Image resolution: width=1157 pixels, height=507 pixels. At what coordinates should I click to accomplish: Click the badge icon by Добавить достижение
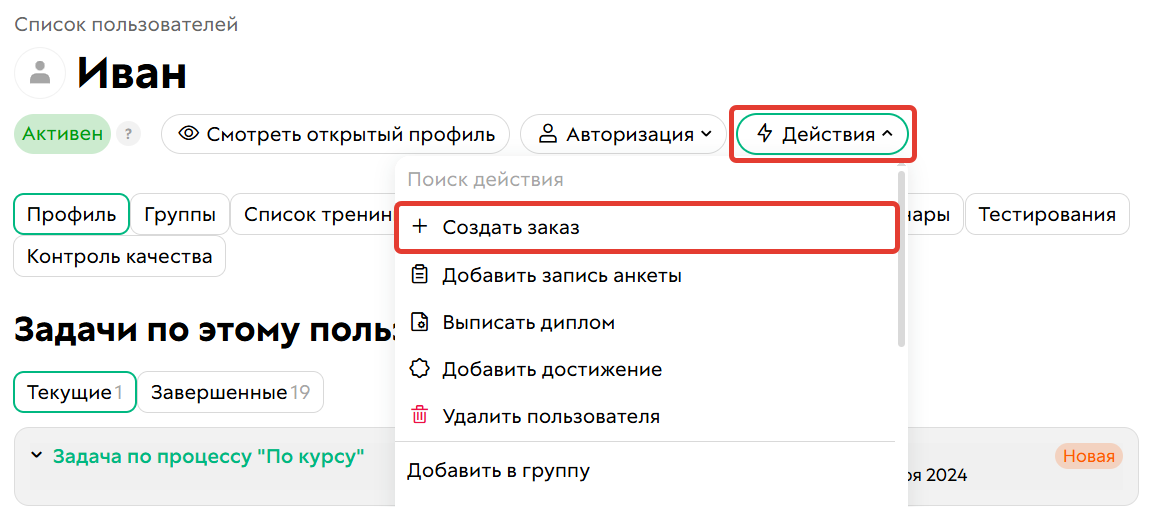pyautogui.click(x=419, y=369)
